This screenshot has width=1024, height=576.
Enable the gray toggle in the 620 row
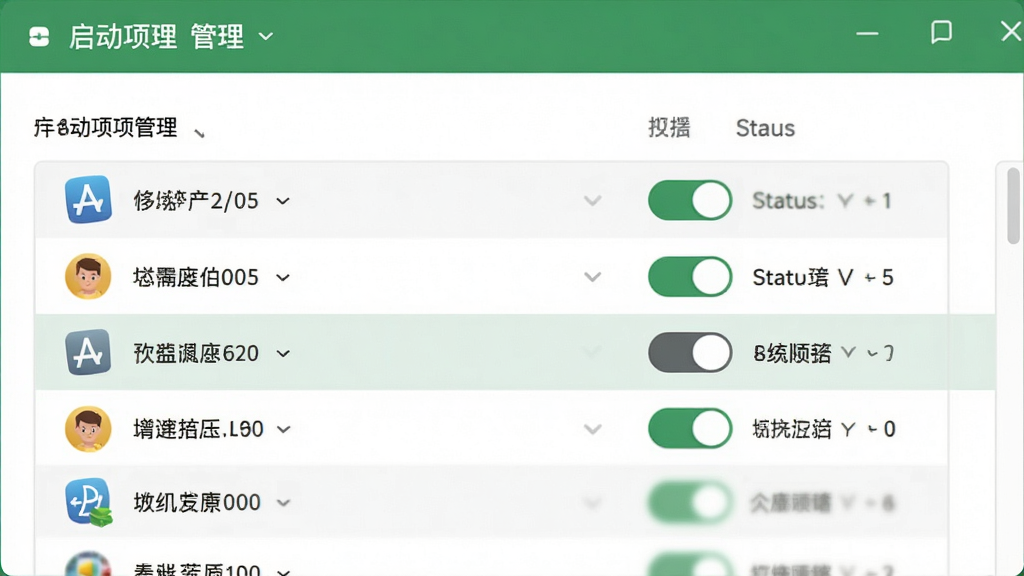[x=690, y=353]
